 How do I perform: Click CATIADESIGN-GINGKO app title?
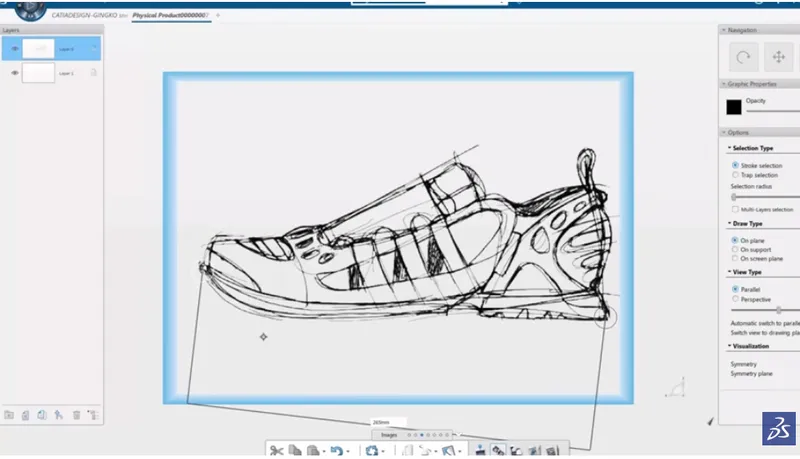84,15
